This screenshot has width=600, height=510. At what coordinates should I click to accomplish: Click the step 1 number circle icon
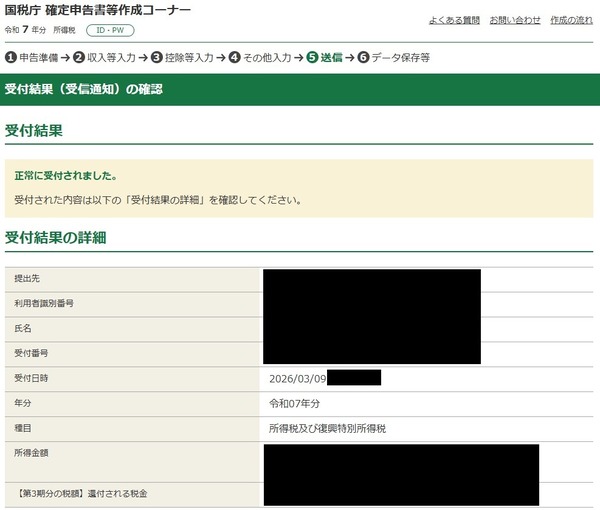click(11, 58)
